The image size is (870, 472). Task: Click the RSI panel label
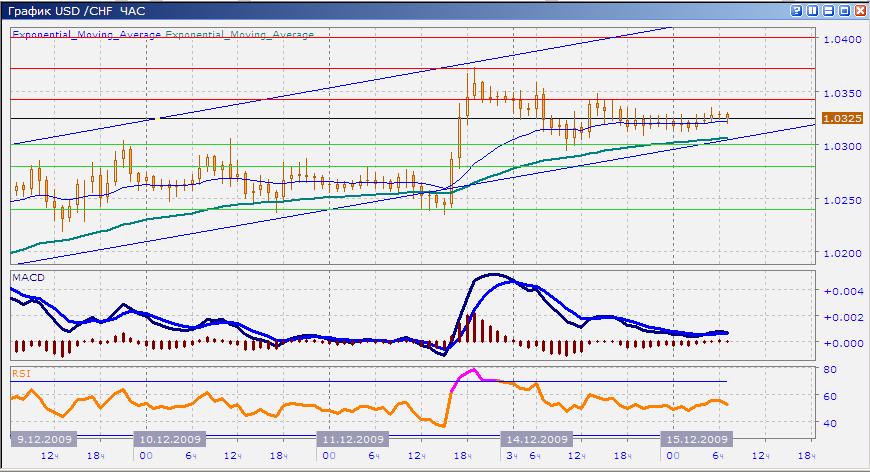(21, 374)
